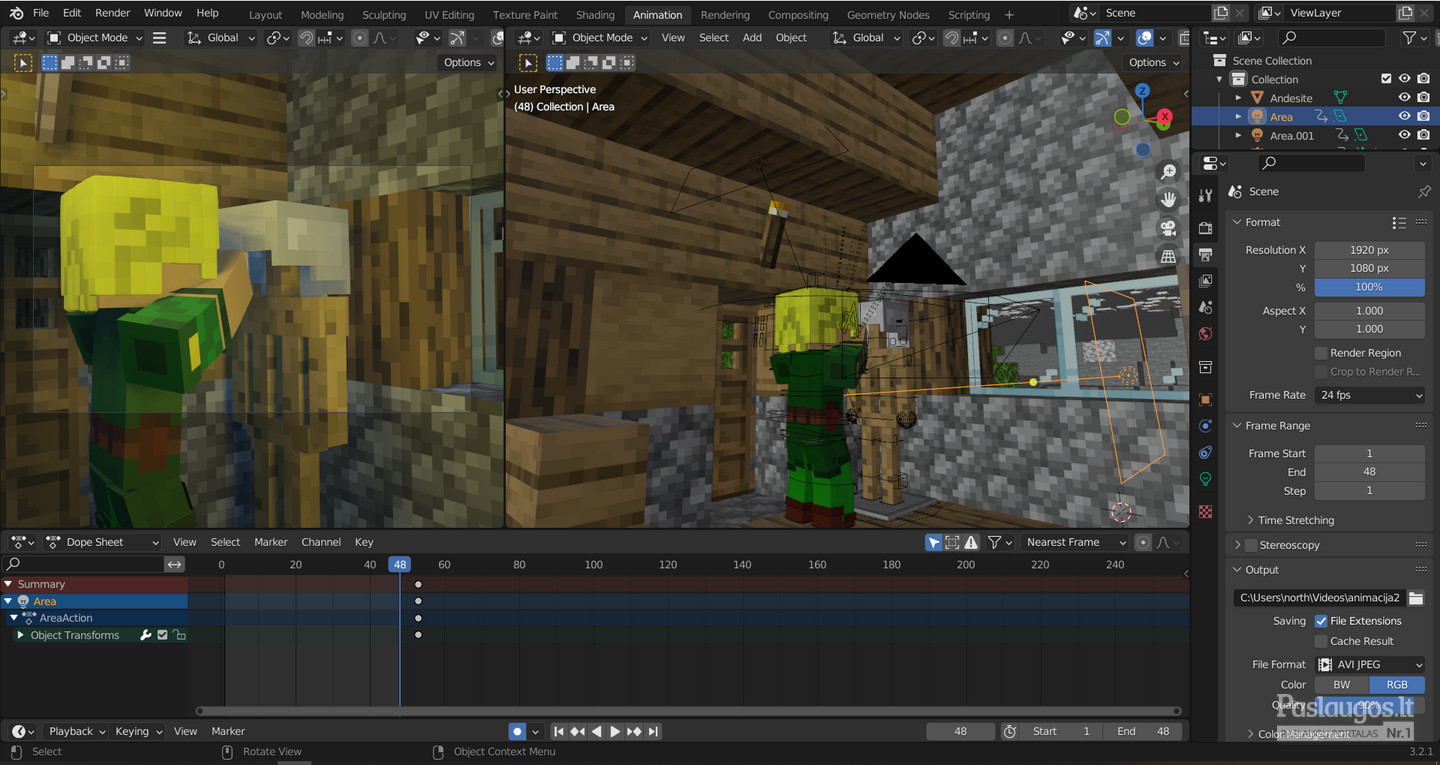Pin the Scene properties panel
Screen dimensions: 1440x765
(x=1424, y=191)
